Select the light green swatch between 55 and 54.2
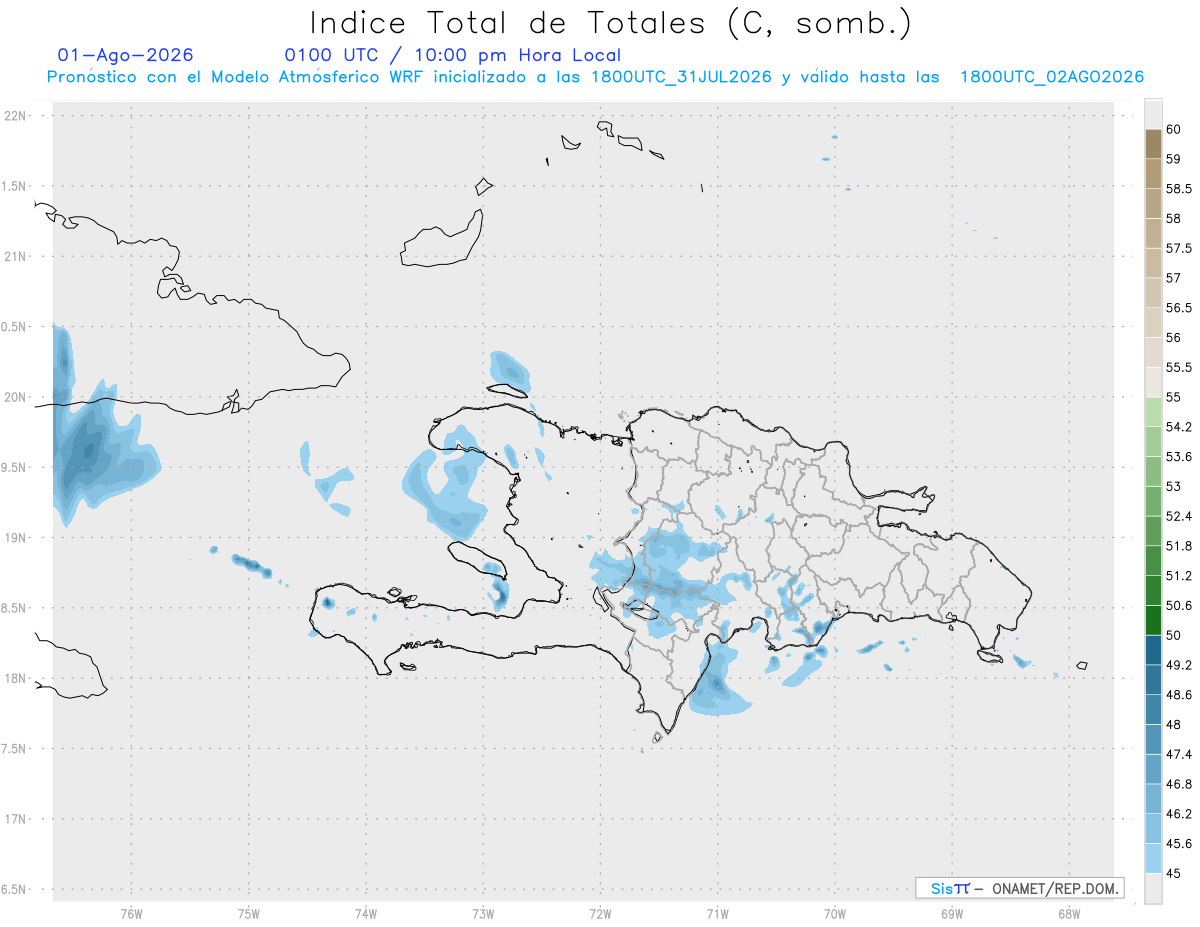 [x=1153, y=412]
